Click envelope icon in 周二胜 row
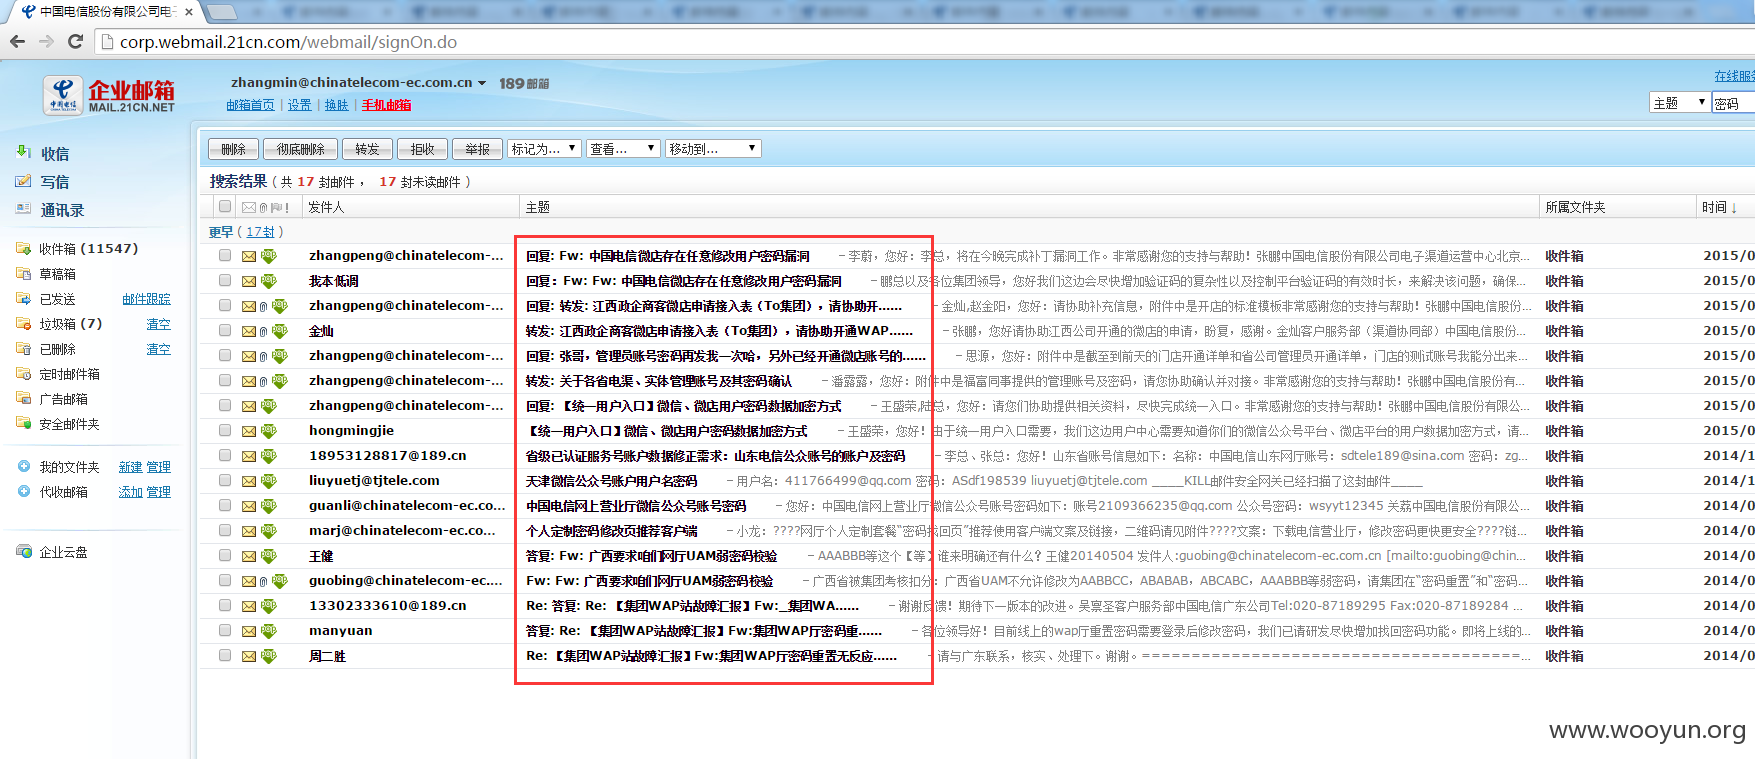The width and height of the screenshot is (1755, 759). [x=249, y=656]
